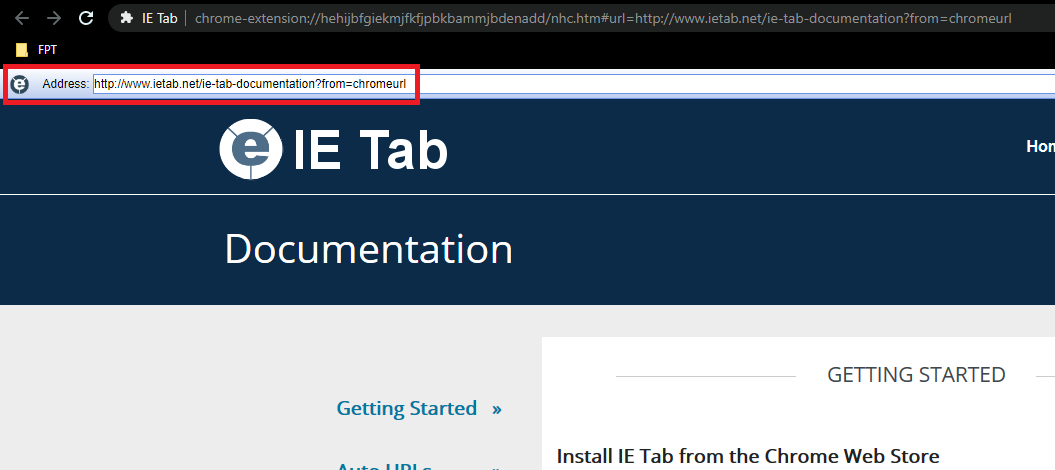This screenshot has height=470, width=1055.
Task: Open the Home navigation link
Action: pyautogui.click(x=1040, y=146)
